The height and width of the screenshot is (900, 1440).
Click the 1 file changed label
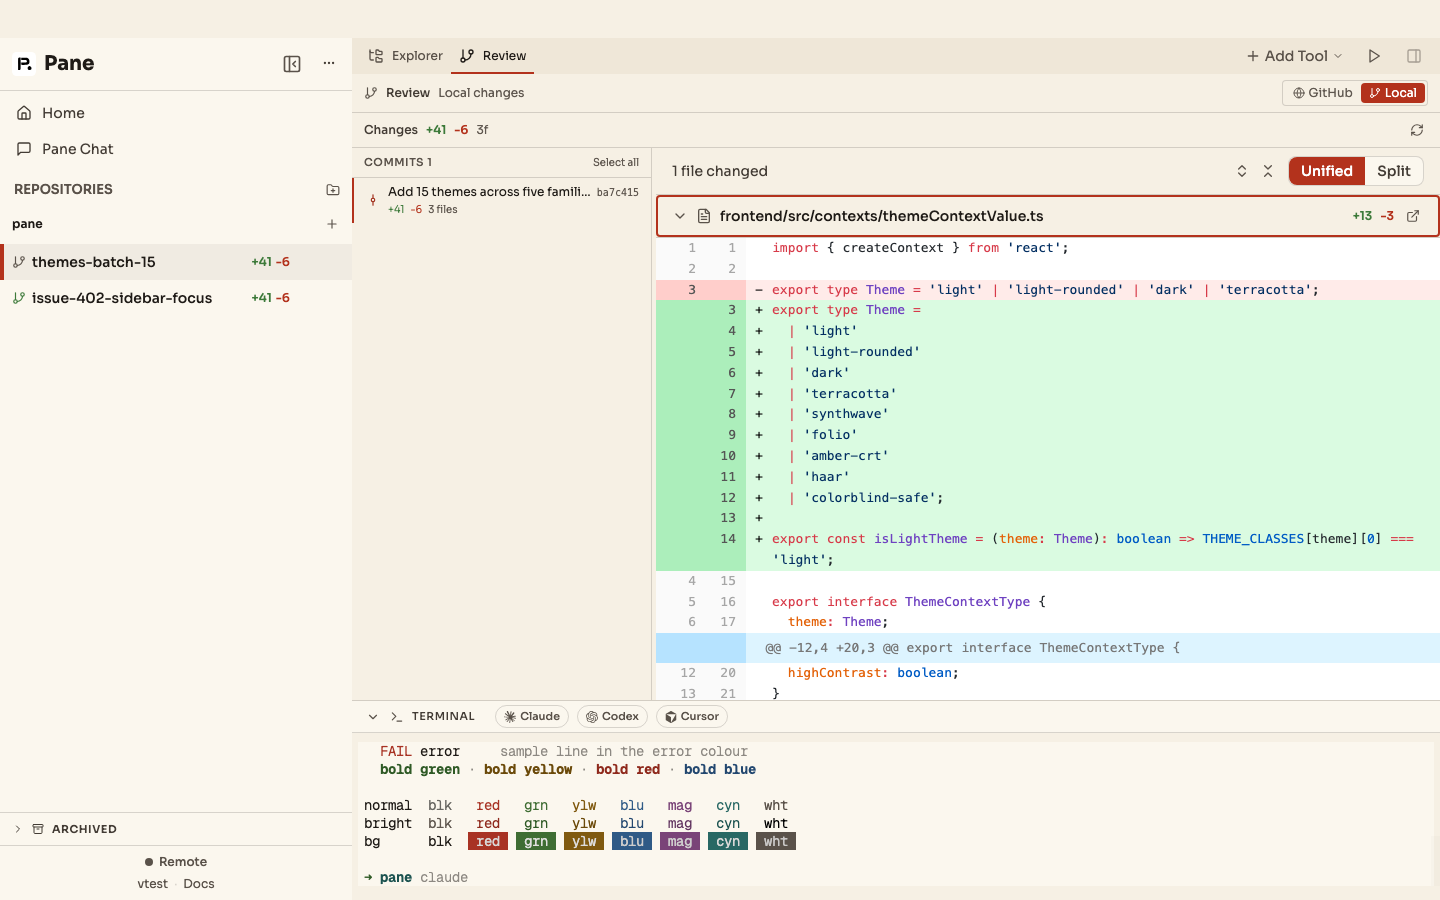pyautogui.click(x=720, y=171)
